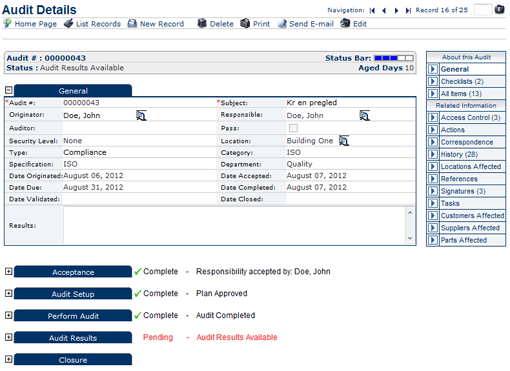Click arrow icon next to Tasks

click(x=433, y=203)
